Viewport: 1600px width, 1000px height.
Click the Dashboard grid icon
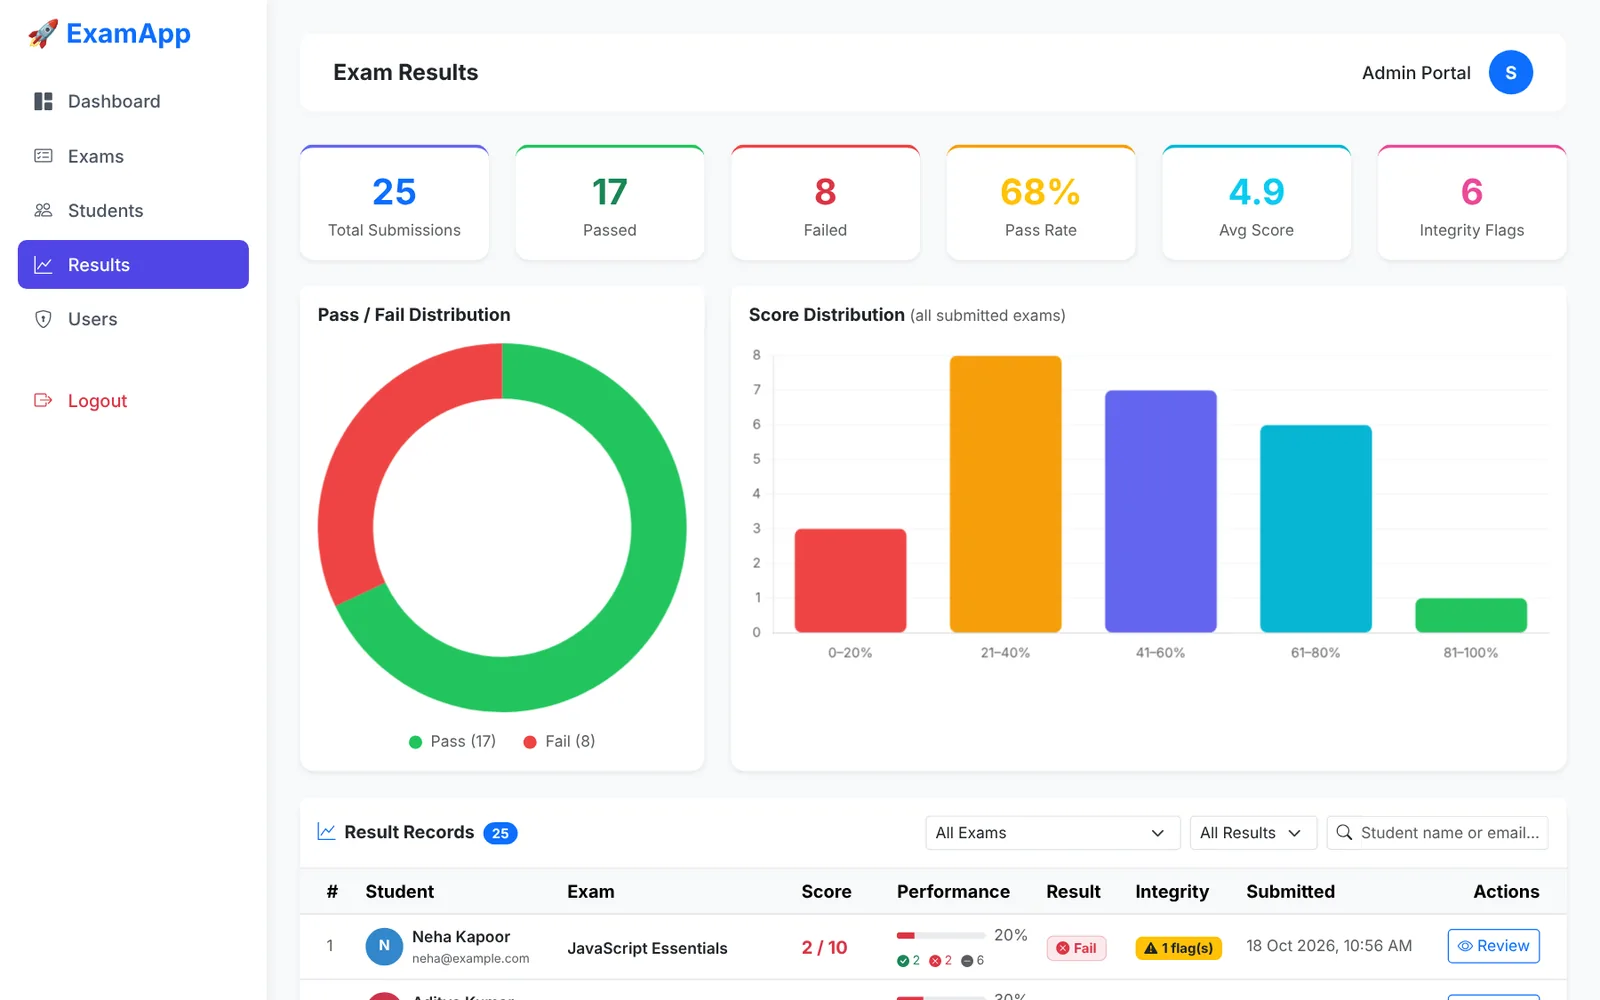[43, 101]
